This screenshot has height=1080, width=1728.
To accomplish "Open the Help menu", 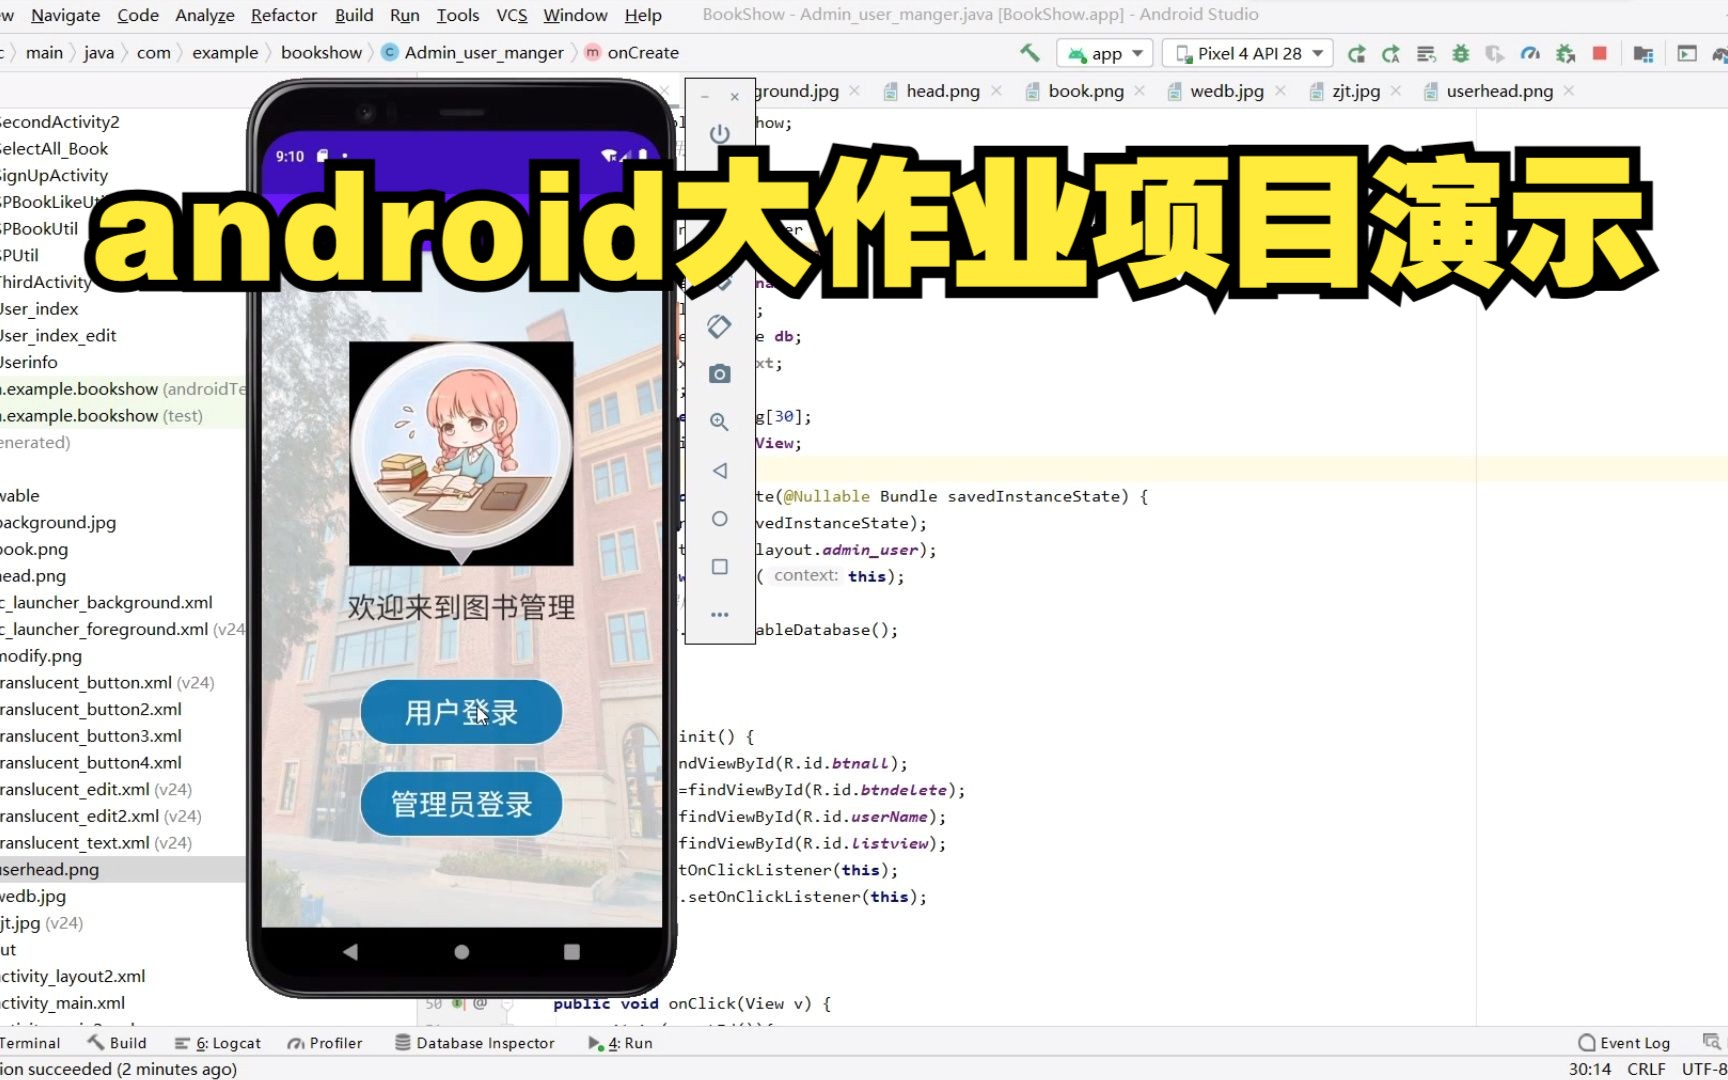I will [x=643, y=15].
